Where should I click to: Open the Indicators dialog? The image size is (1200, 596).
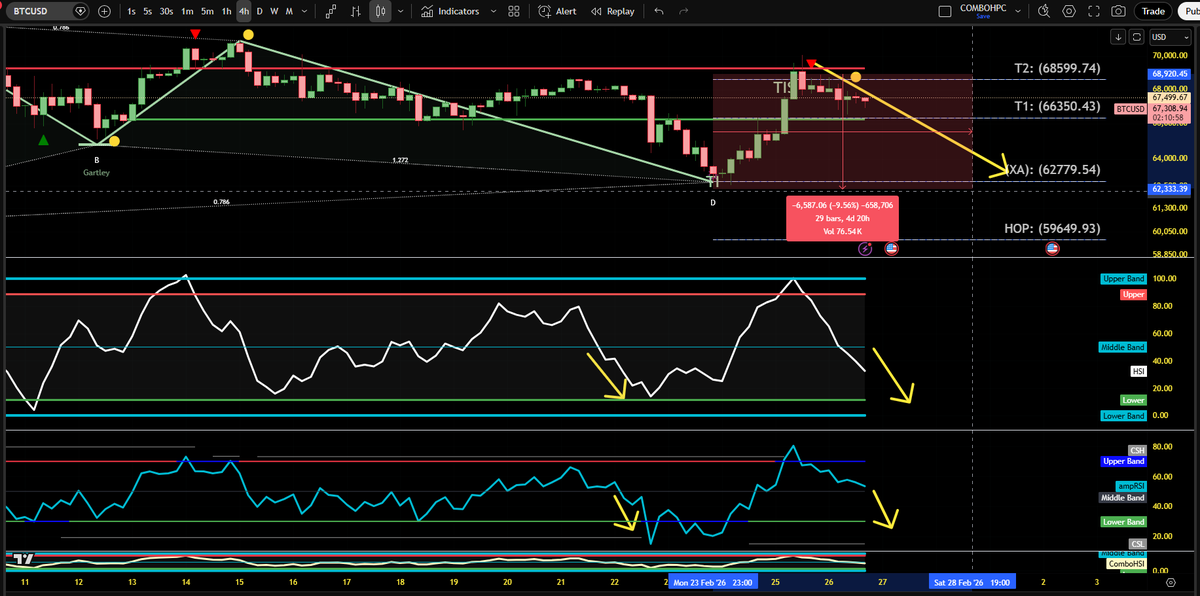point(450,11)
